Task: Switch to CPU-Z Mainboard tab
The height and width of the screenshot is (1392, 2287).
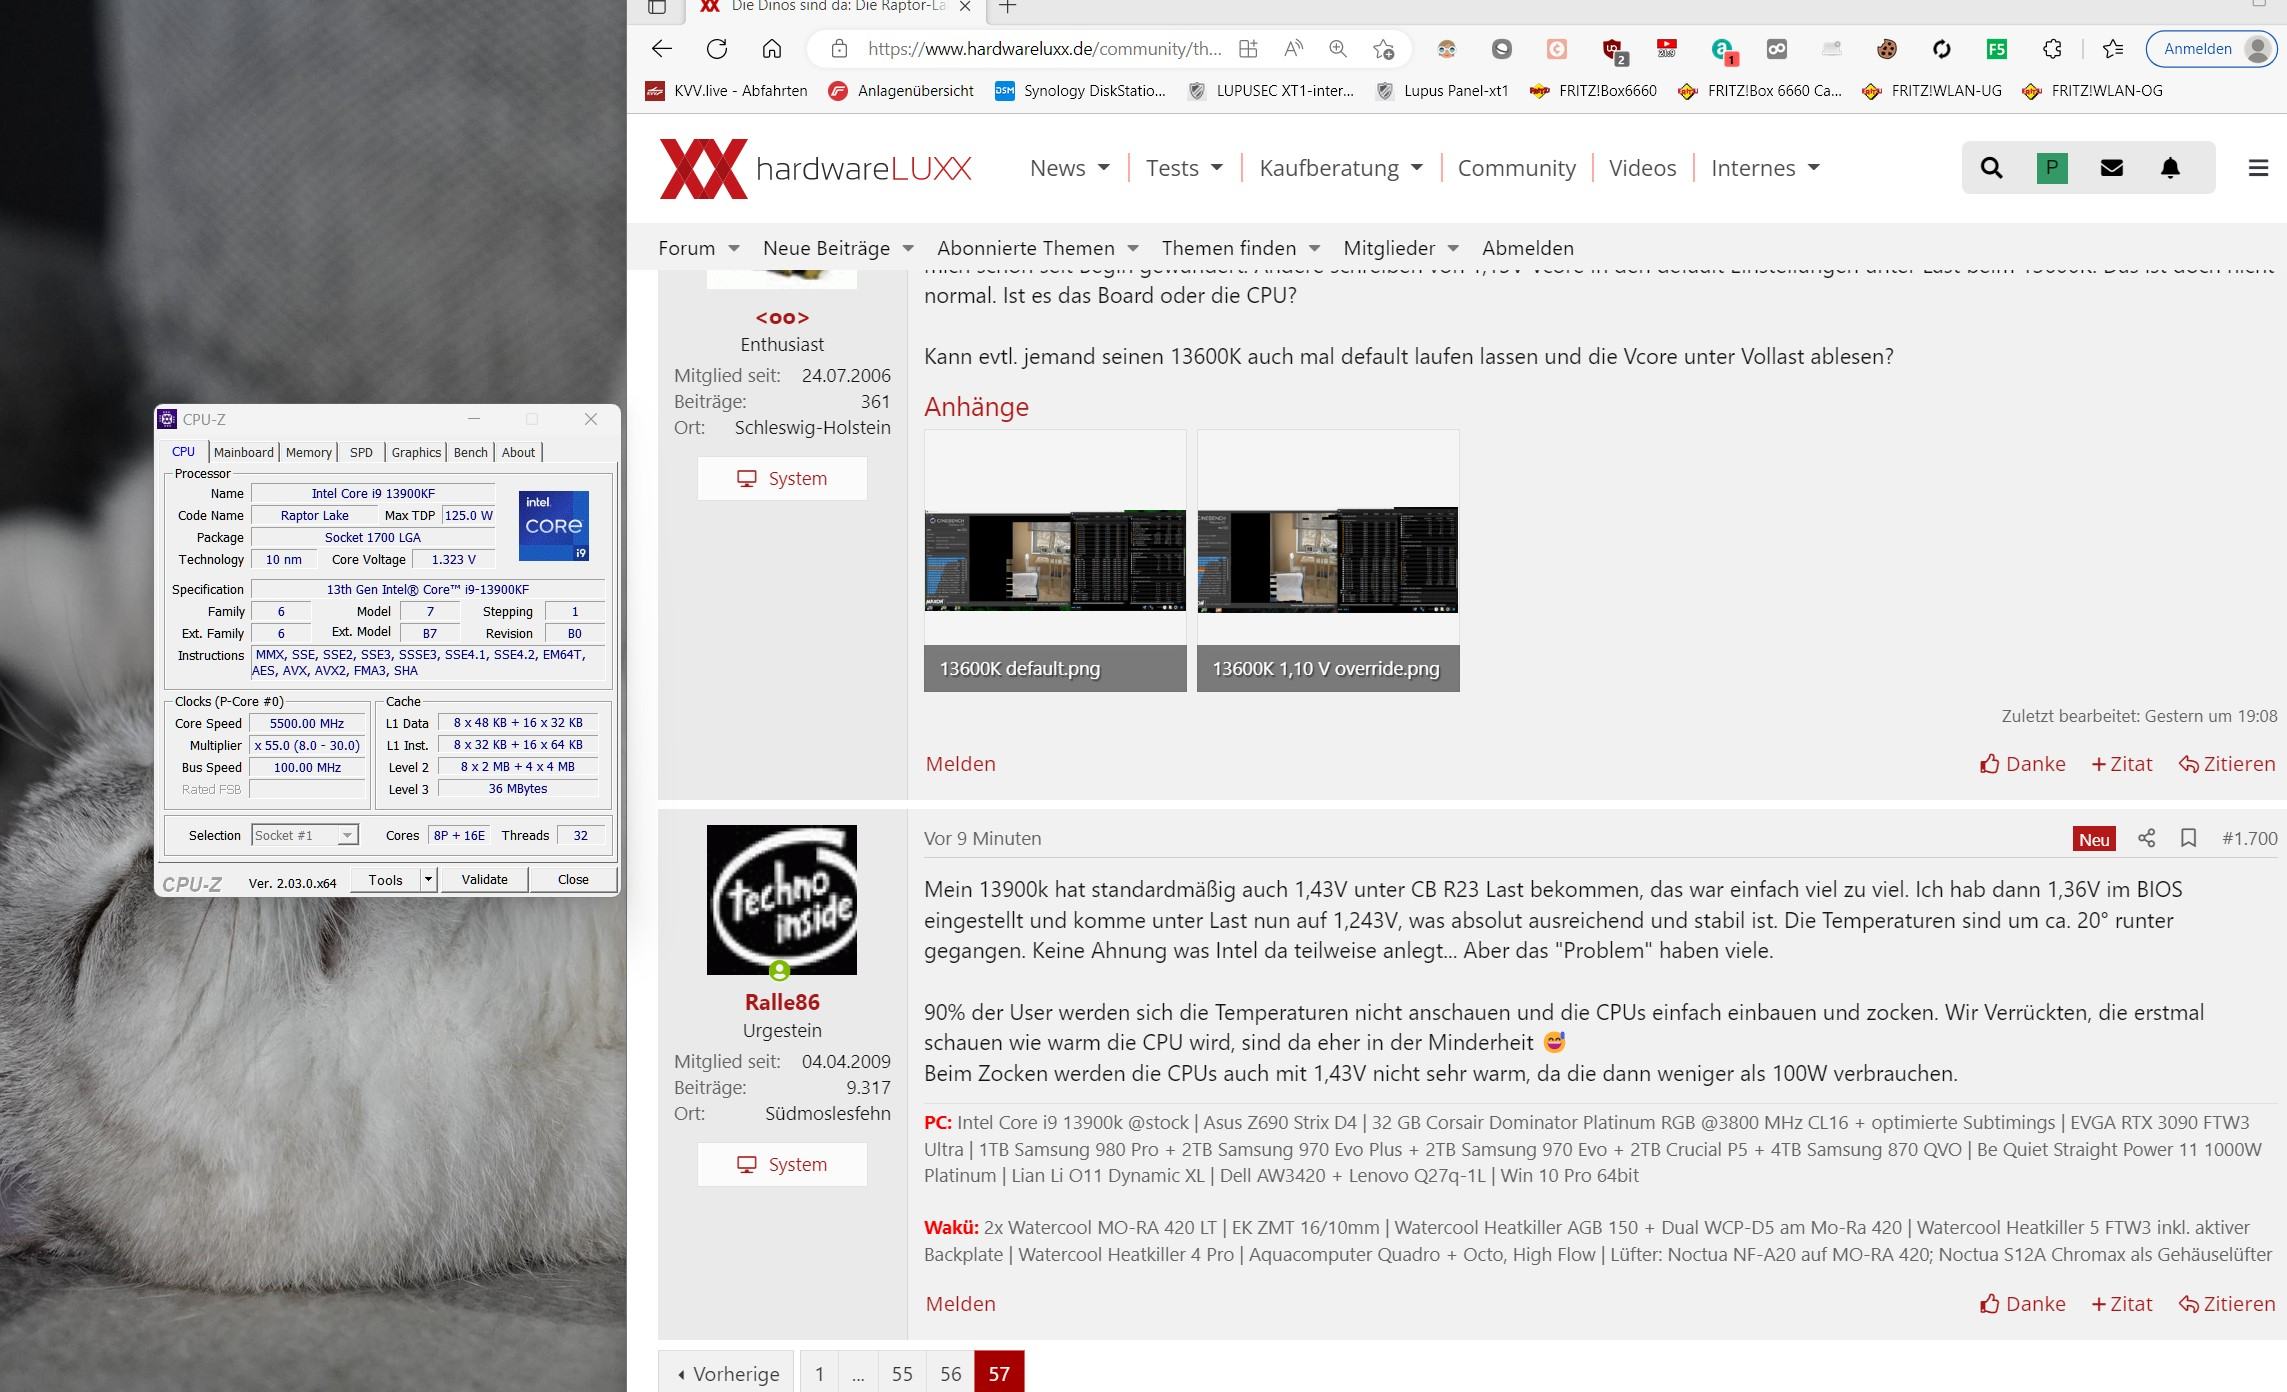Action: [243, 452]
